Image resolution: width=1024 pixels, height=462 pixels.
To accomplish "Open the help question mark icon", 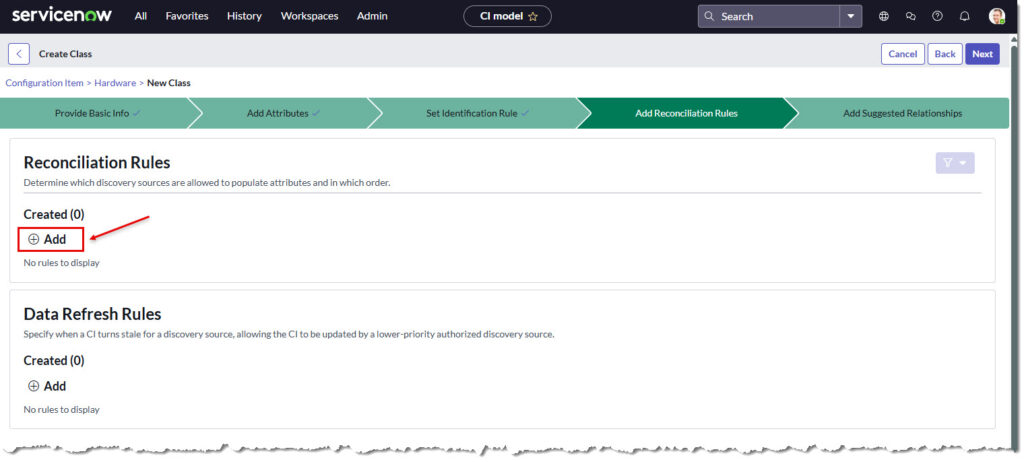I will 937,16.
